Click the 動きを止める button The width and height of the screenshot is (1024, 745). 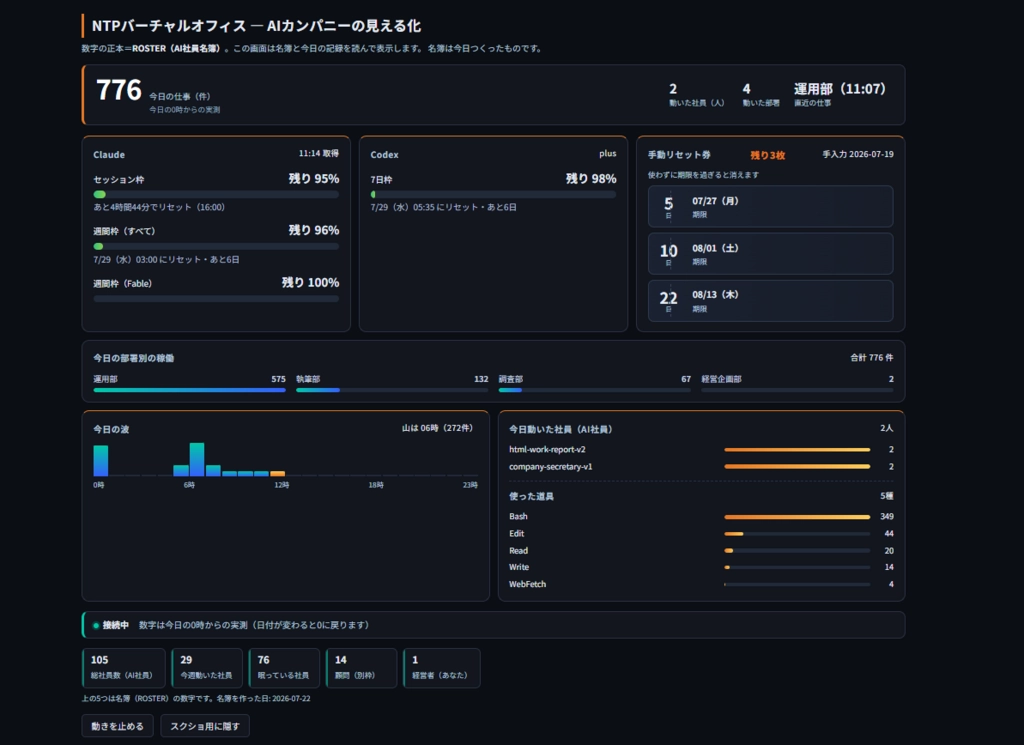click(x=118, y=726)
